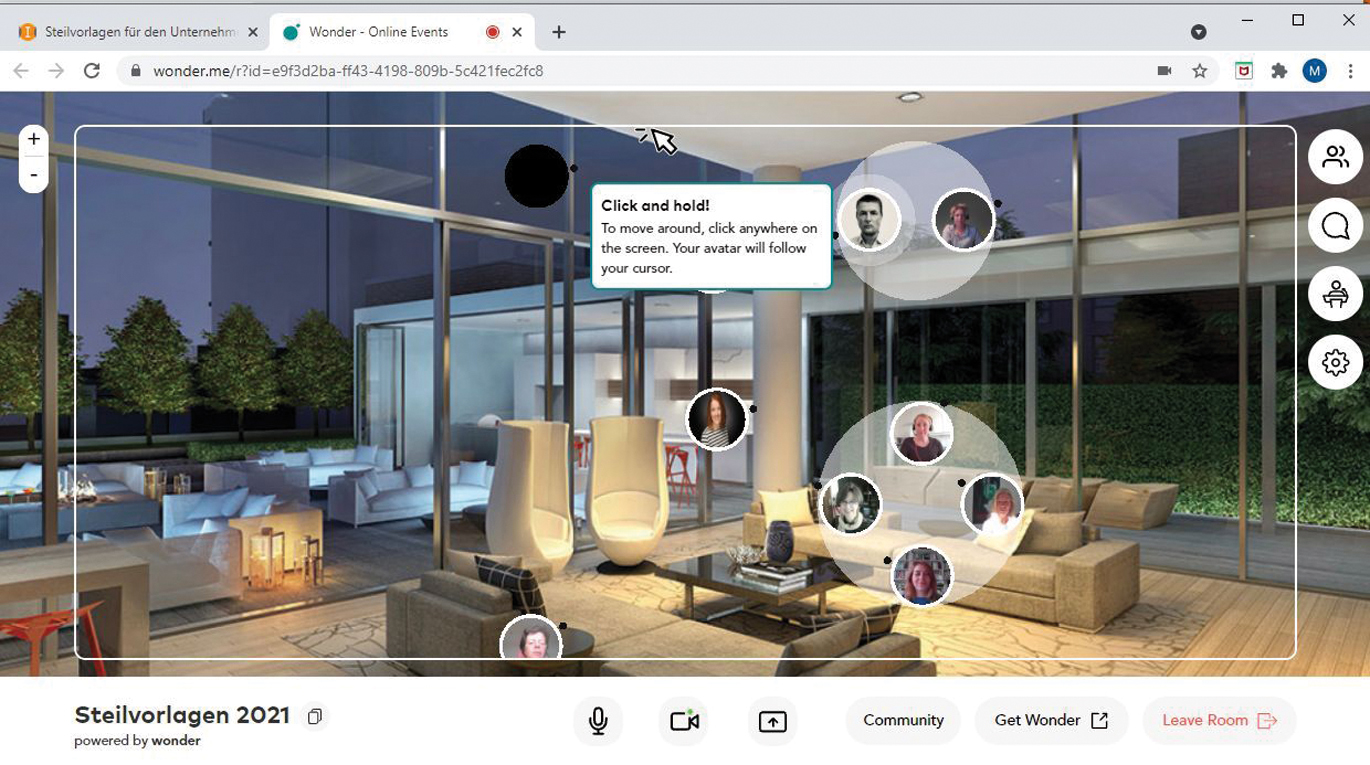The height and width of the screenshot is (765, 1370).
Task: Click the host broadcast presenter icon
Action: point(1335,294)
